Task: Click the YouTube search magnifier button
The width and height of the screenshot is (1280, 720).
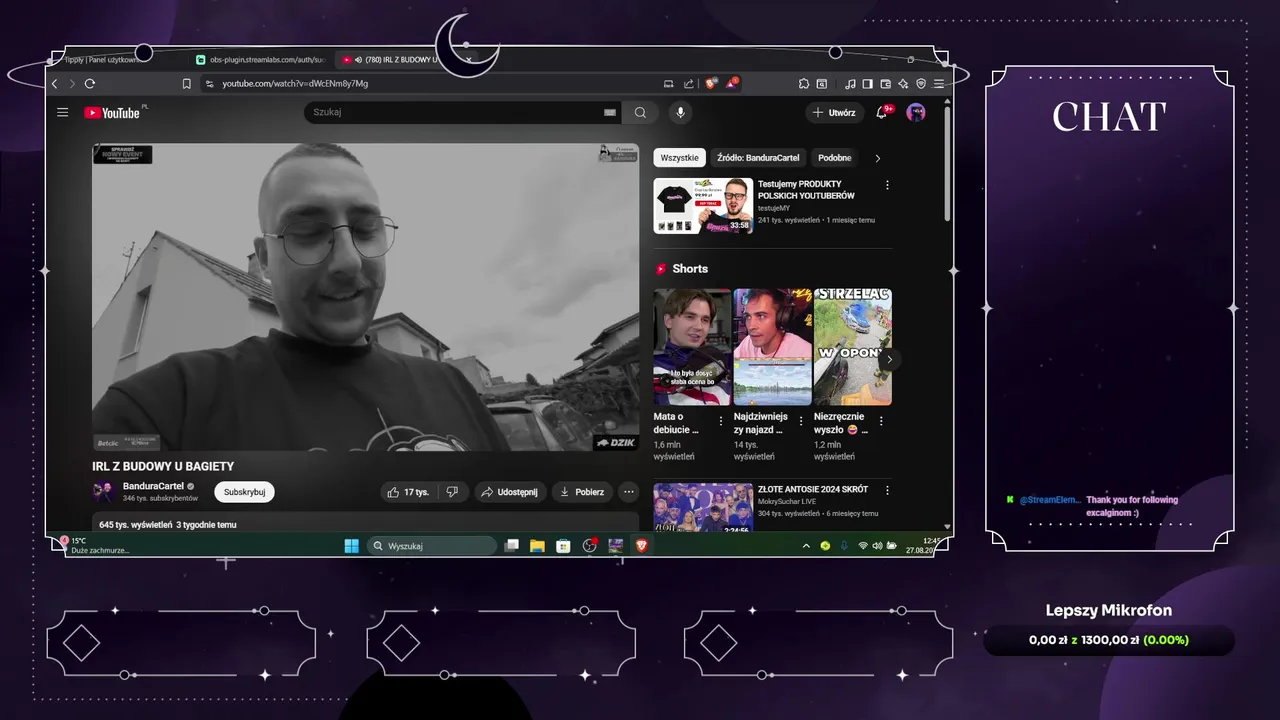Action: [640, 113]
